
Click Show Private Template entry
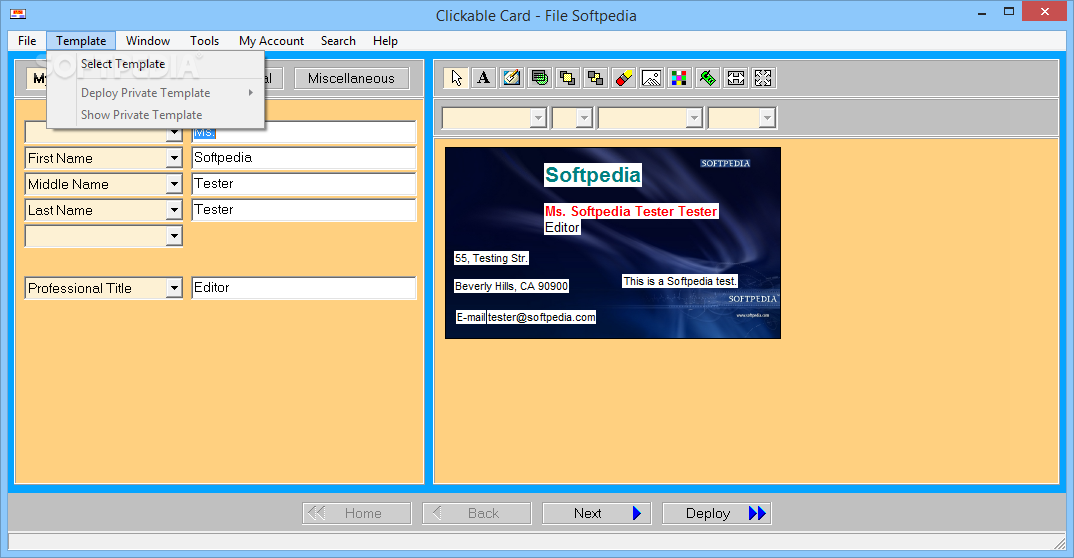155,115
